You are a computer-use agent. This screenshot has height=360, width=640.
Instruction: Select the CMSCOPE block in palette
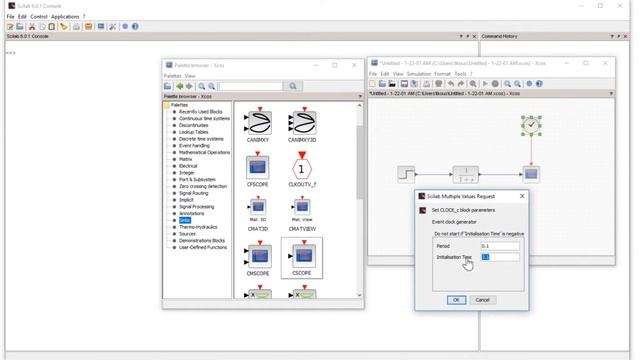(258, 258)
